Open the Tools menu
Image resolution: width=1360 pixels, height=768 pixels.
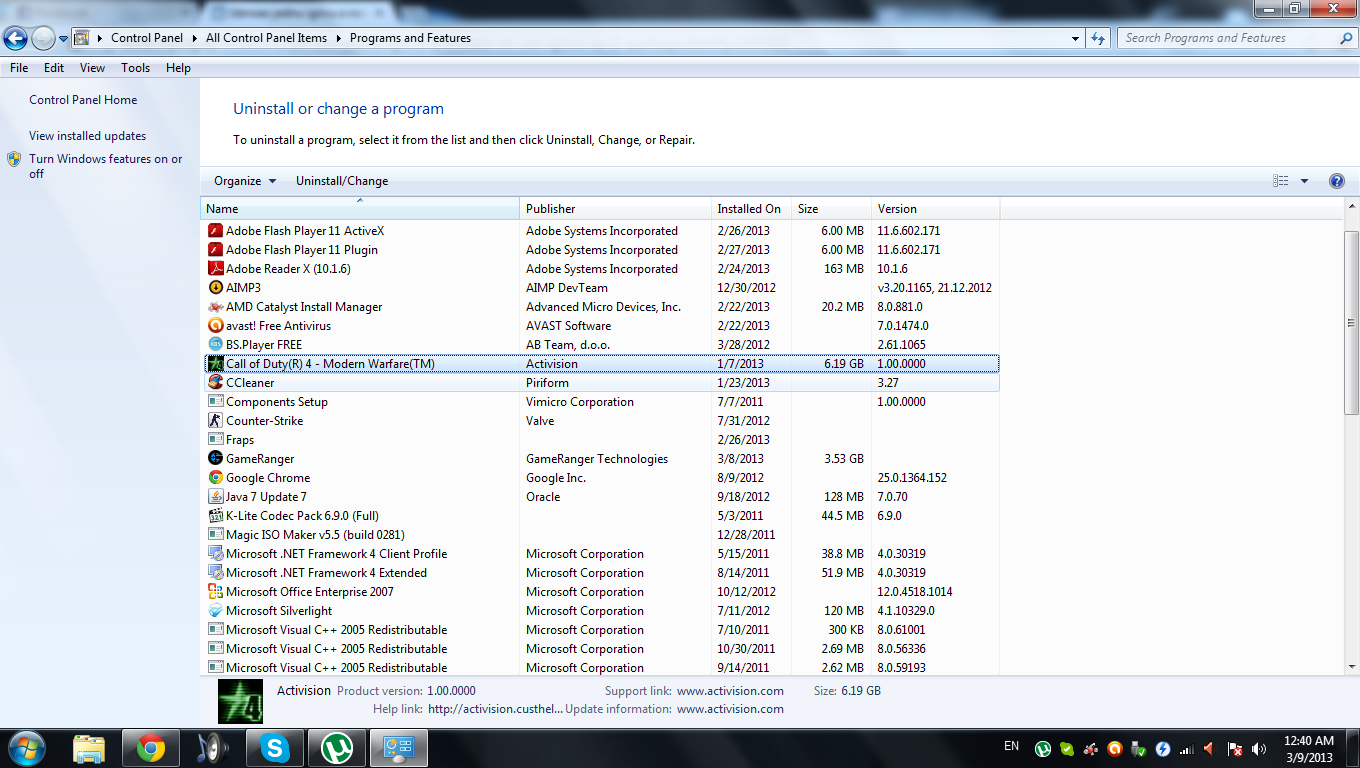(135, 68)
